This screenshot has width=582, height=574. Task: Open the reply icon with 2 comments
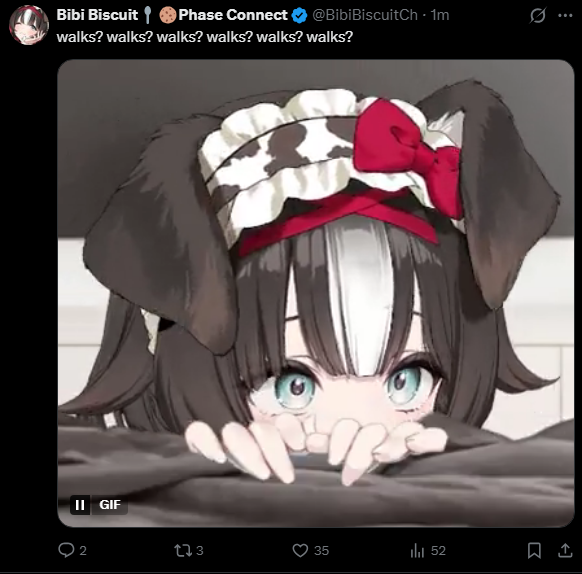pyautogui.click(x=66, y=550)
